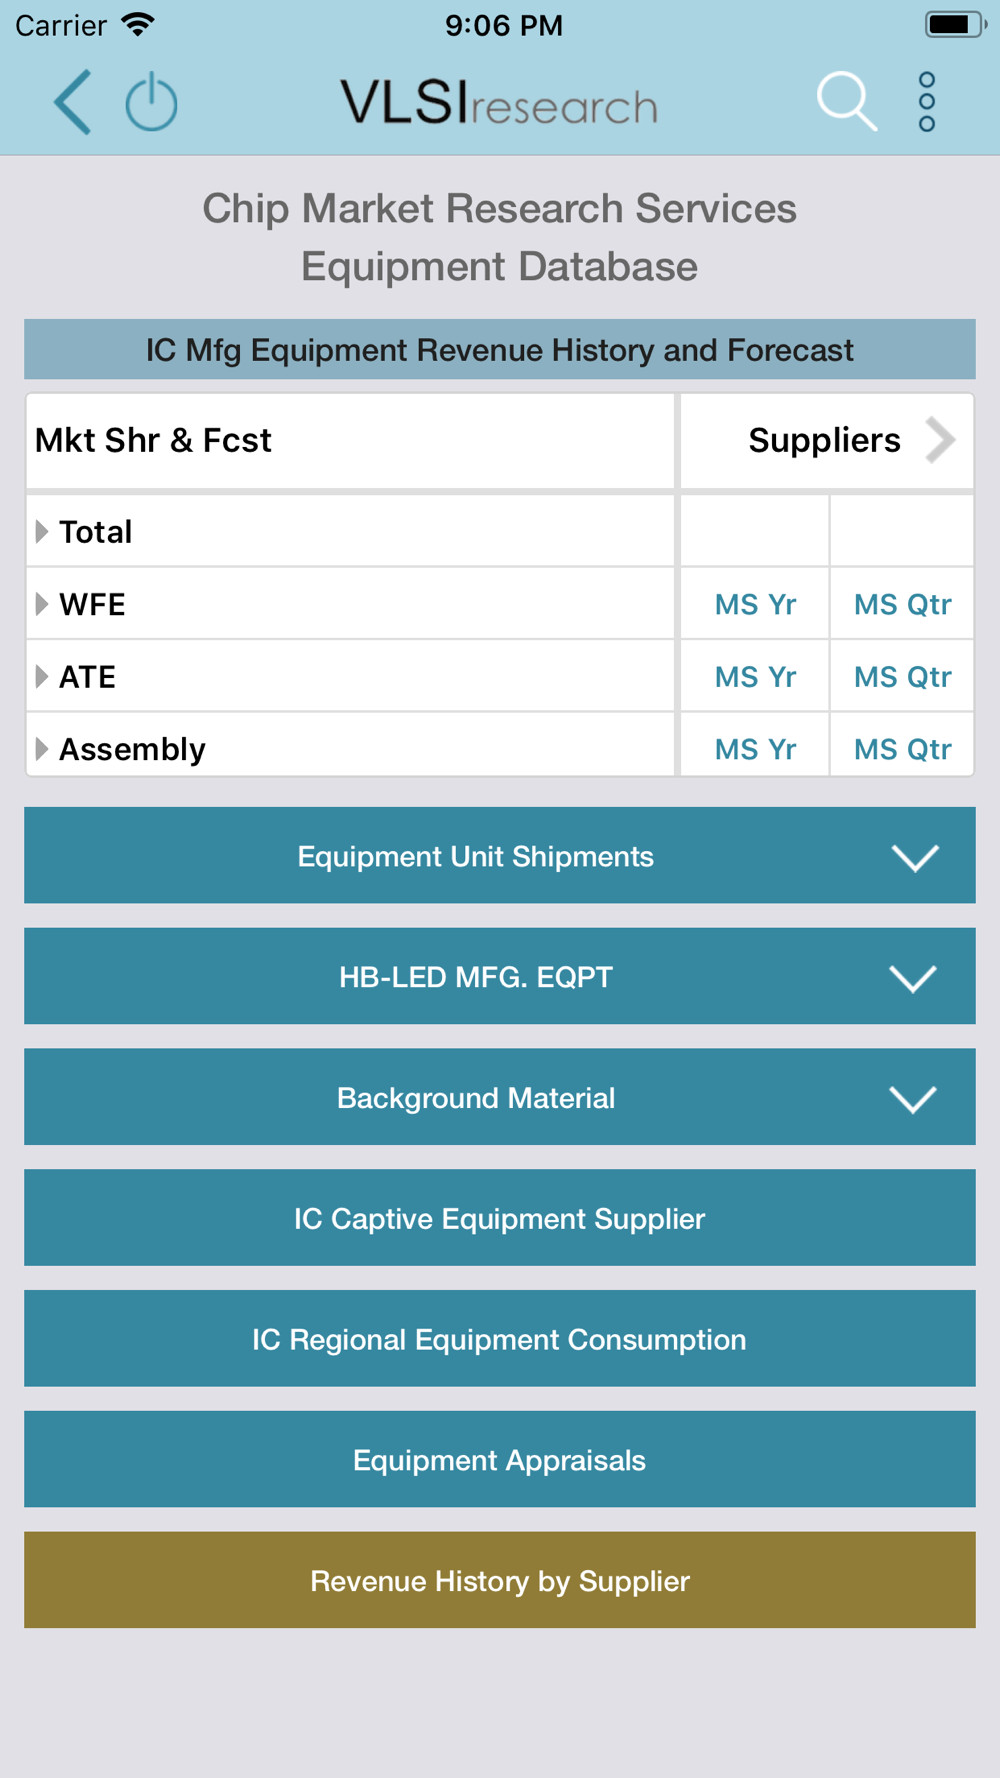1000x1778 pixels.
Task: Open Revenue History by Supplier
Action: 500,1580
